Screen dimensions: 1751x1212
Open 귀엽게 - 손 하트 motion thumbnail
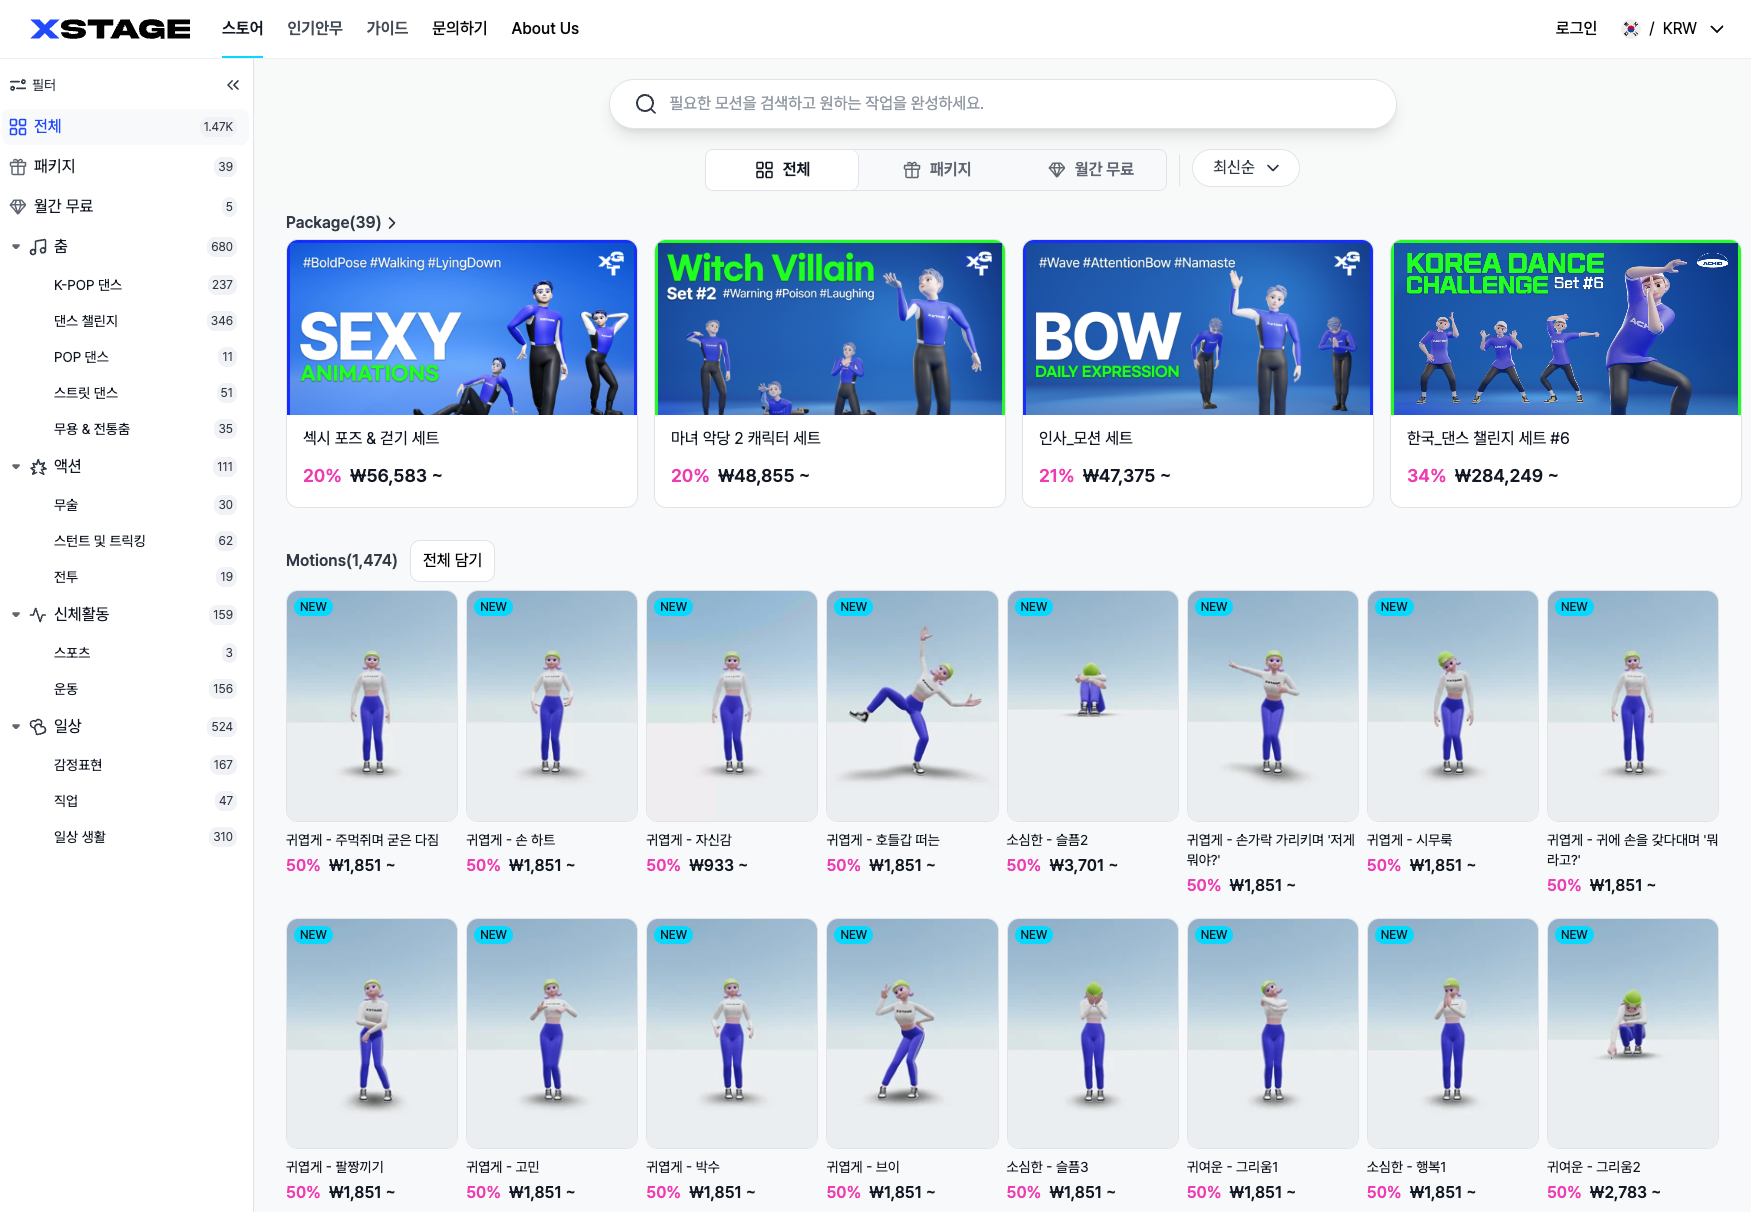(552, 706)
